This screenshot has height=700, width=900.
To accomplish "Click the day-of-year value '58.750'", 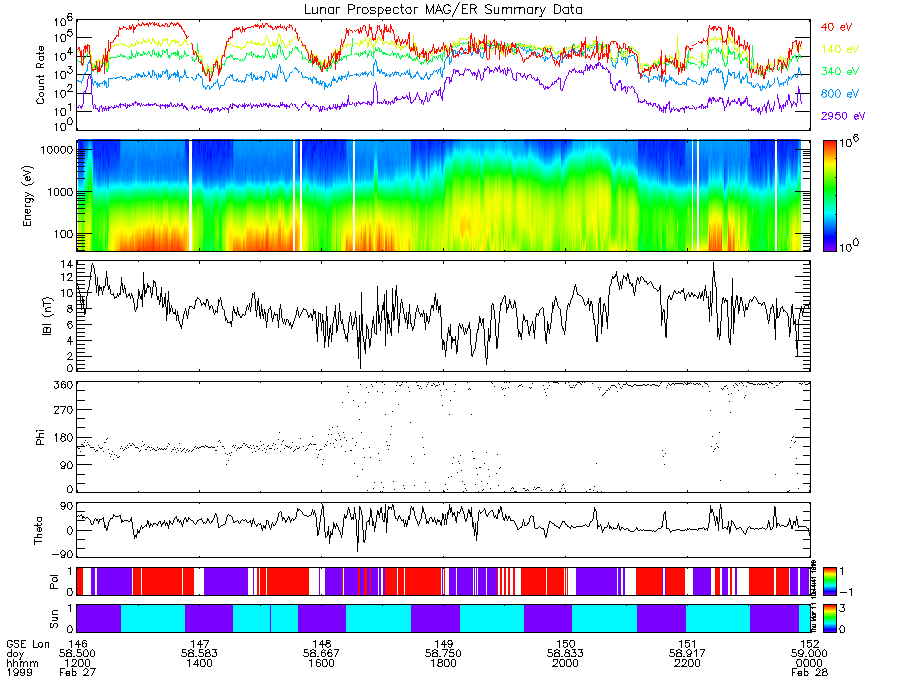I will coord(443,654).
